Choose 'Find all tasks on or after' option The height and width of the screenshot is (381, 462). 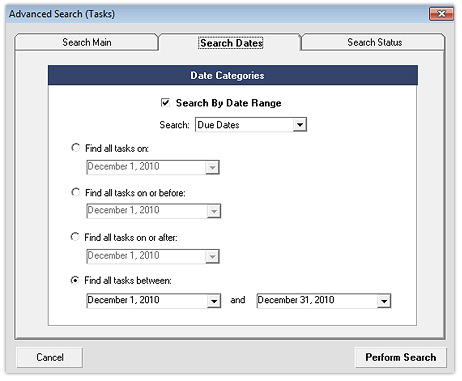click(75, 237)
